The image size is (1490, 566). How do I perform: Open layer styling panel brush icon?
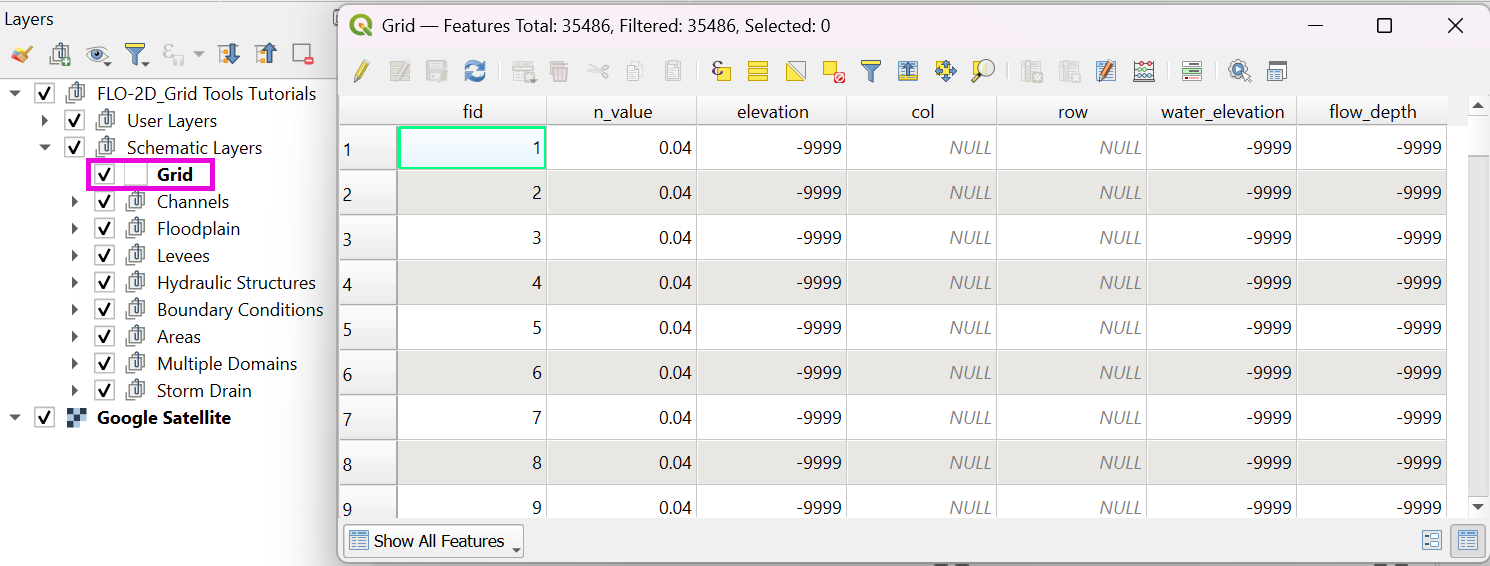click(21, 54)
